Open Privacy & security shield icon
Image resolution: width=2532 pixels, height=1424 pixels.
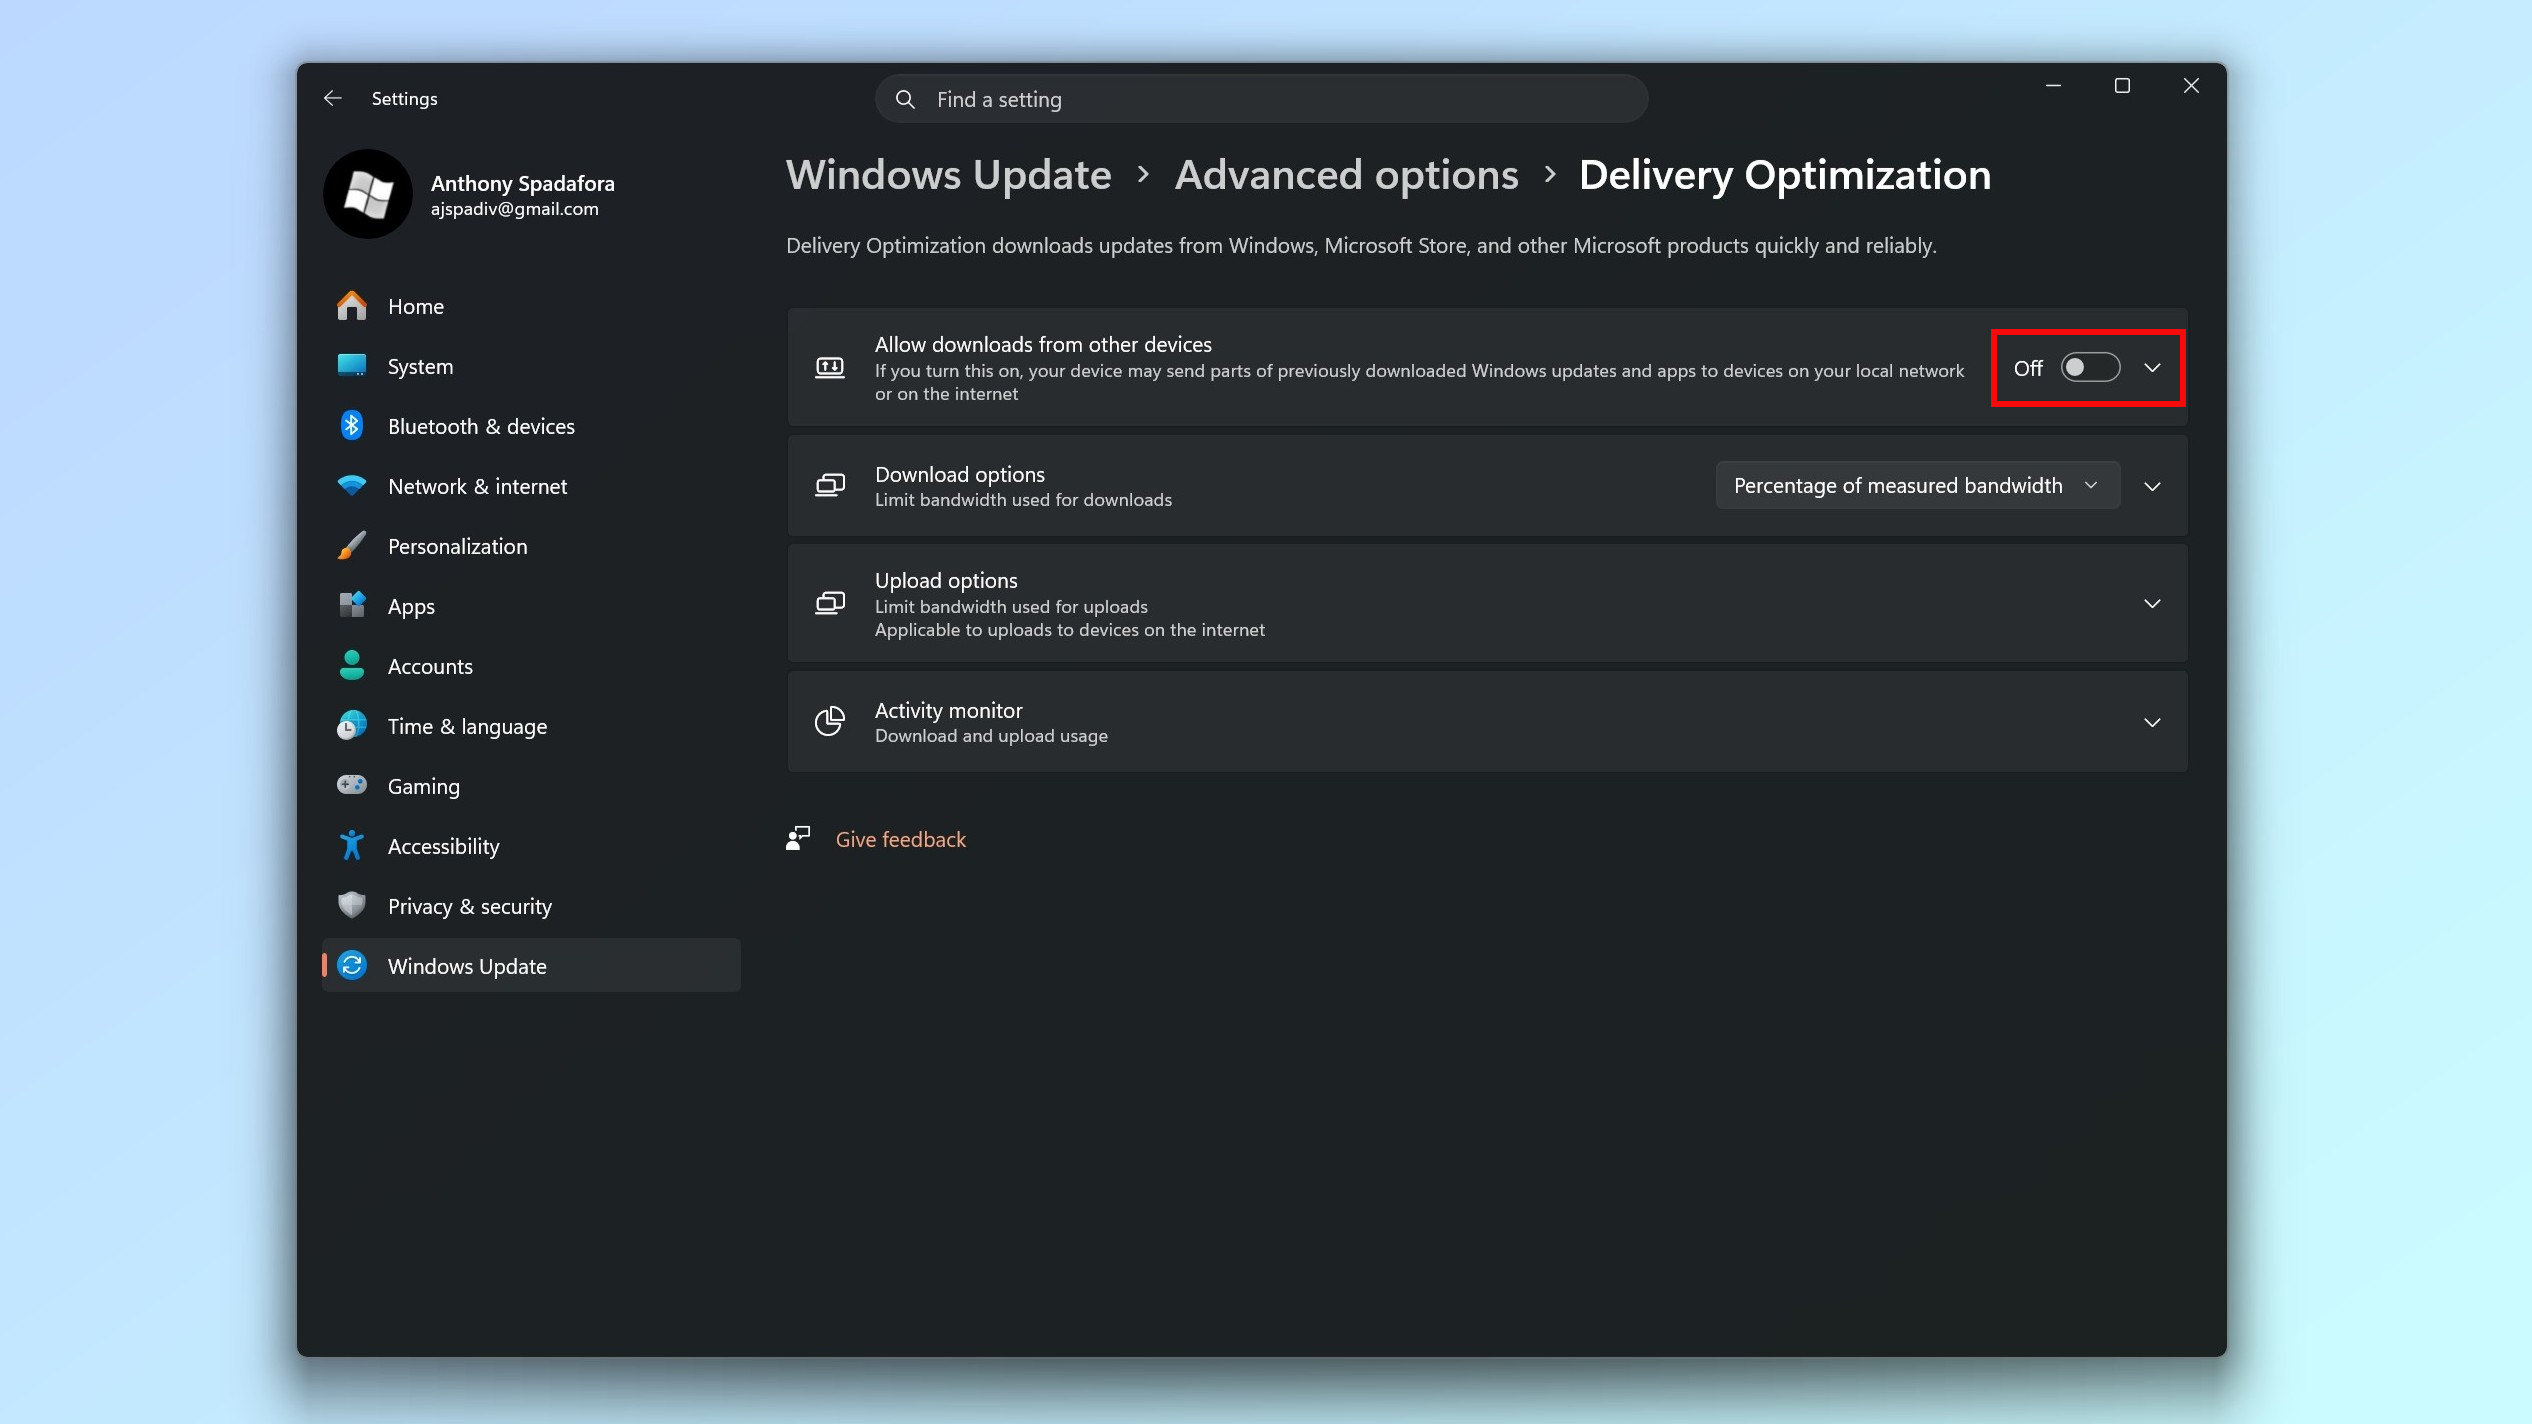point(352,905)
